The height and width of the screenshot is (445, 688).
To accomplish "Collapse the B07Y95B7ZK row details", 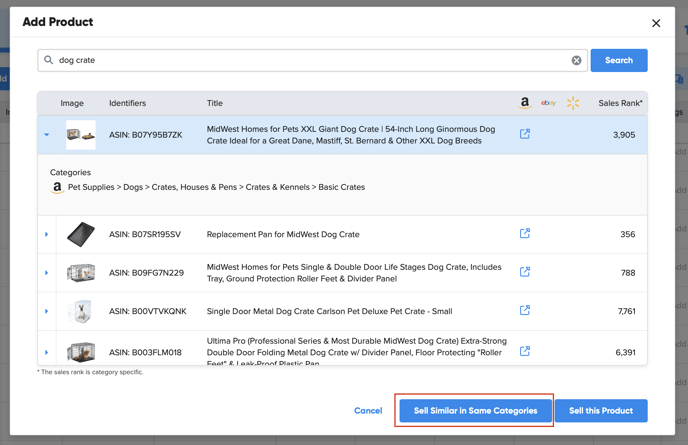I will (47, 135).
